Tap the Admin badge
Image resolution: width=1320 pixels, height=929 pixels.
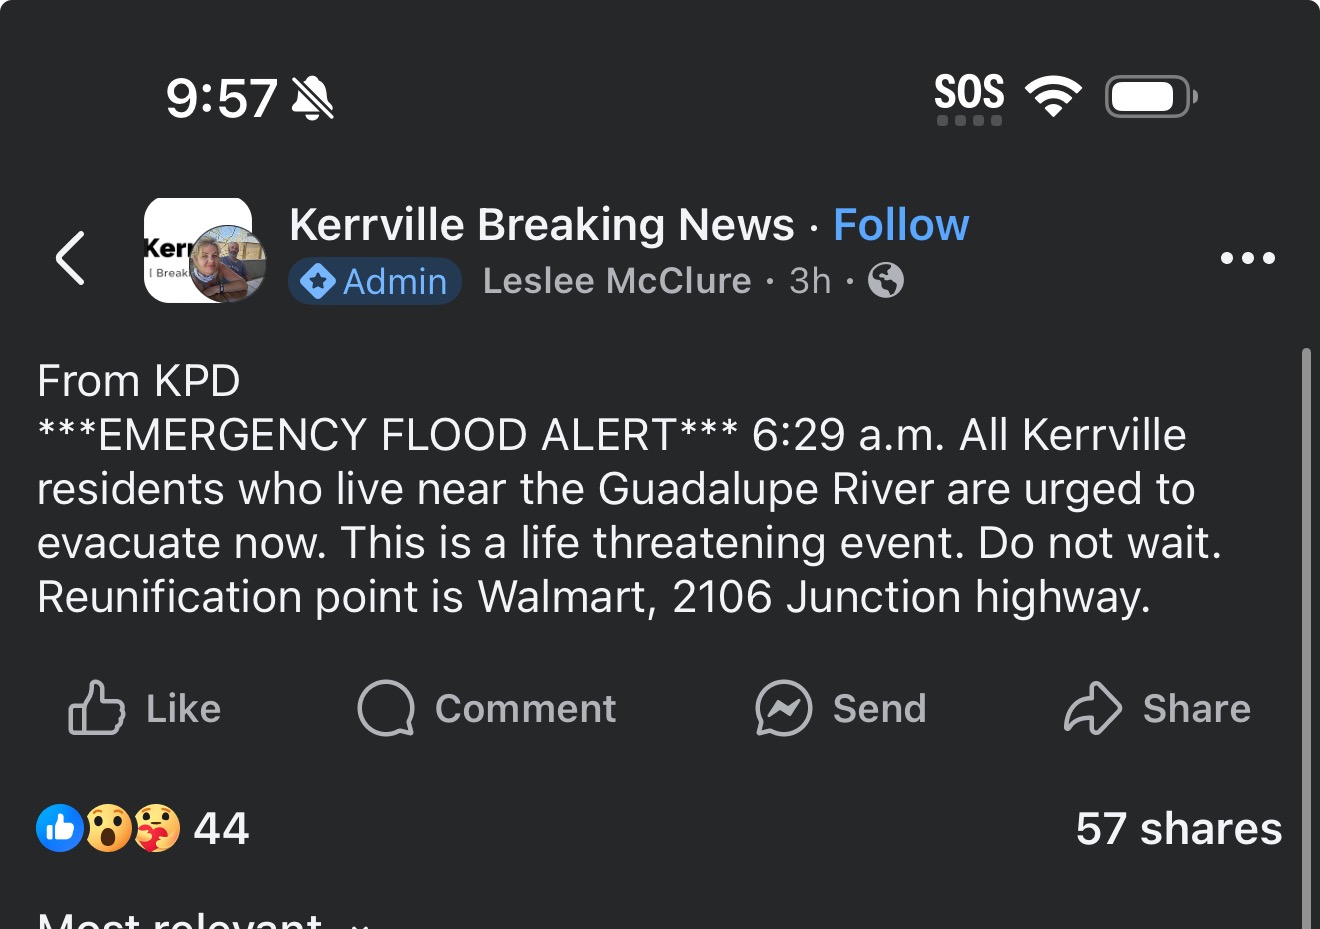[x=375, y=281]
